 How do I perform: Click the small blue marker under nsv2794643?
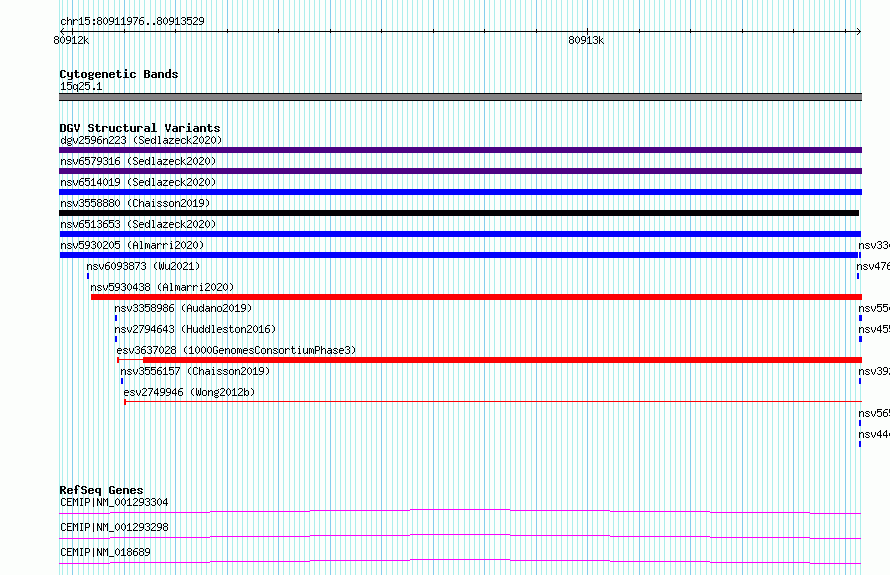[116, 339]
